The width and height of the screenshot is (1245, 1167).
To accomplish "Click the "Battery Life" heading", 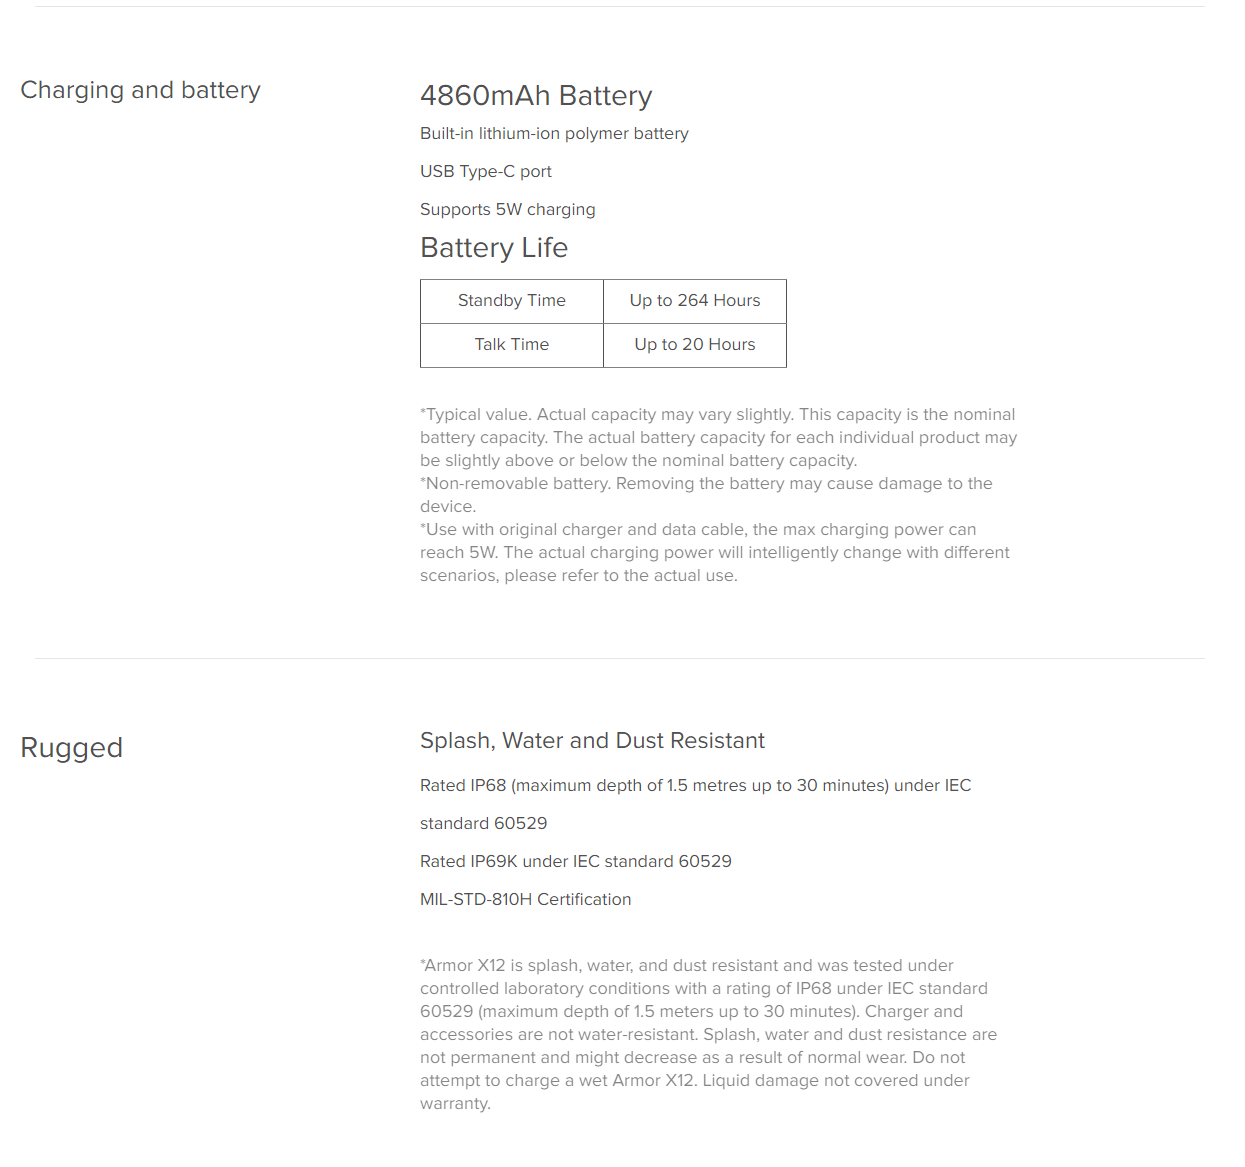I will pos(494,248).
